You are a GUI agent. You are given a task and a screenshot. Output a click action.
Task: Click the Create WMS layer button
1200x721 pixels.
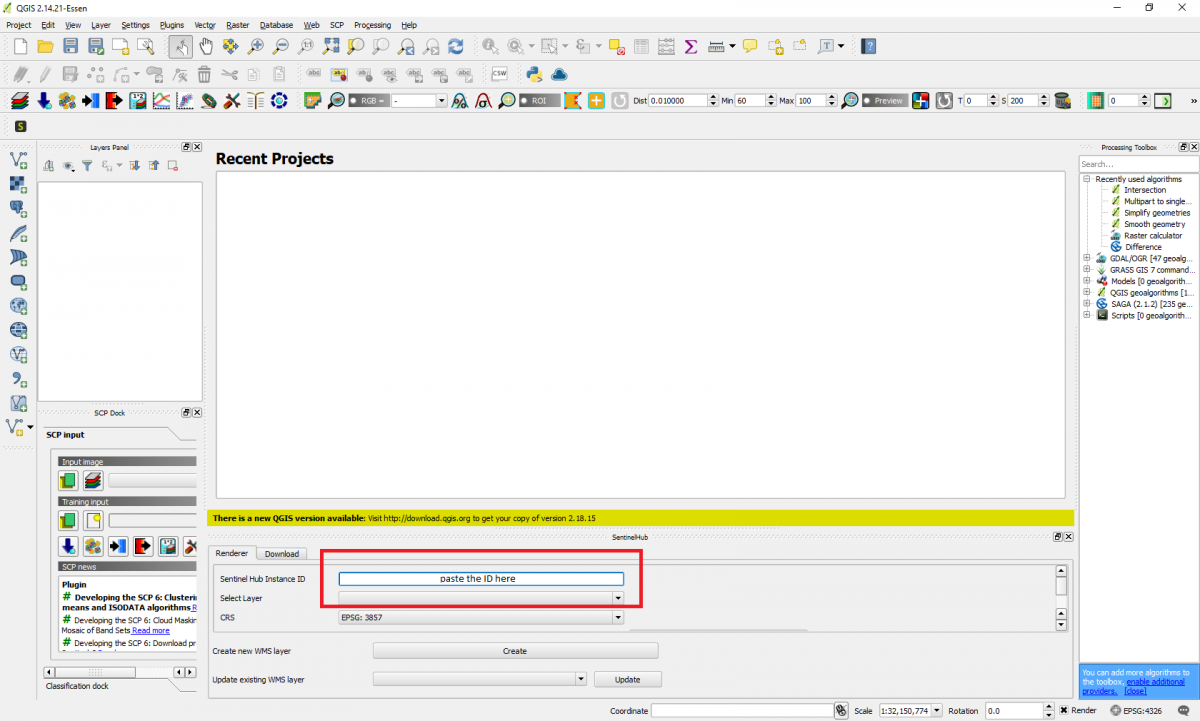coord(515,651)
